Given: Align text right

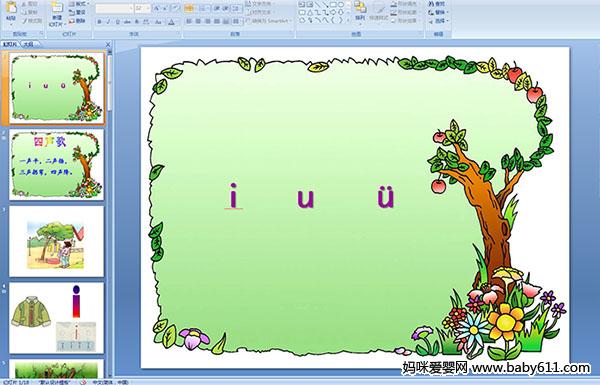Looking at the screenshot, I should (x=207, y=21).
